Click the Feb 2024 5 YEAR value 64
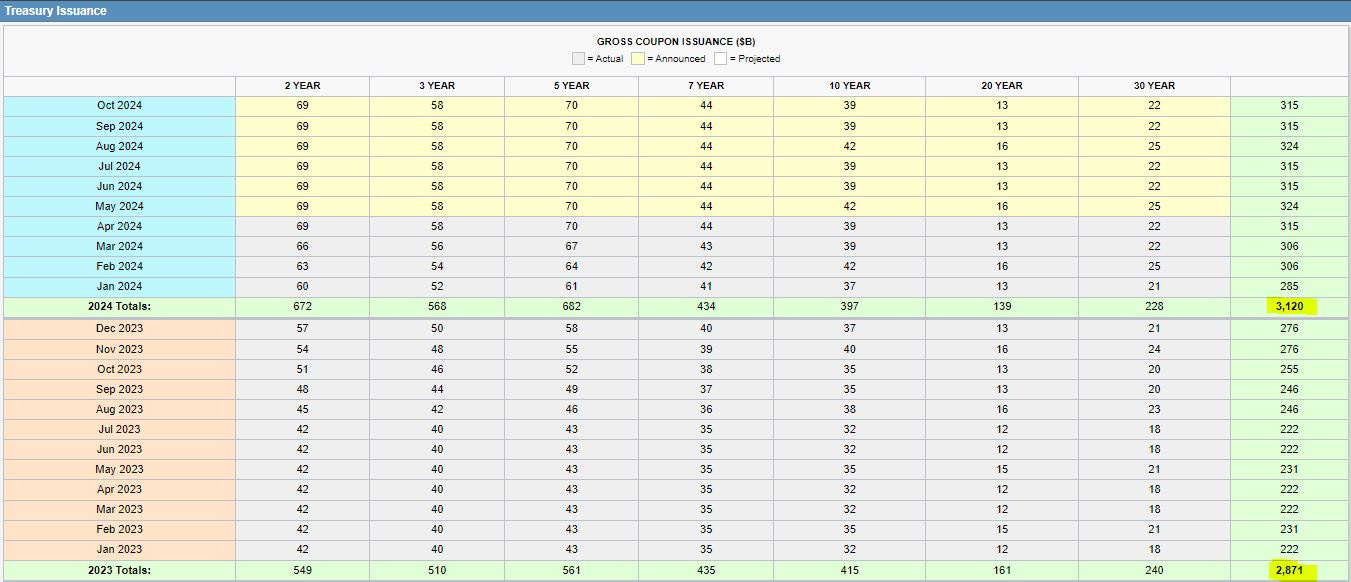The height and width of the screenshot is (582, 1351). [571, 266]
